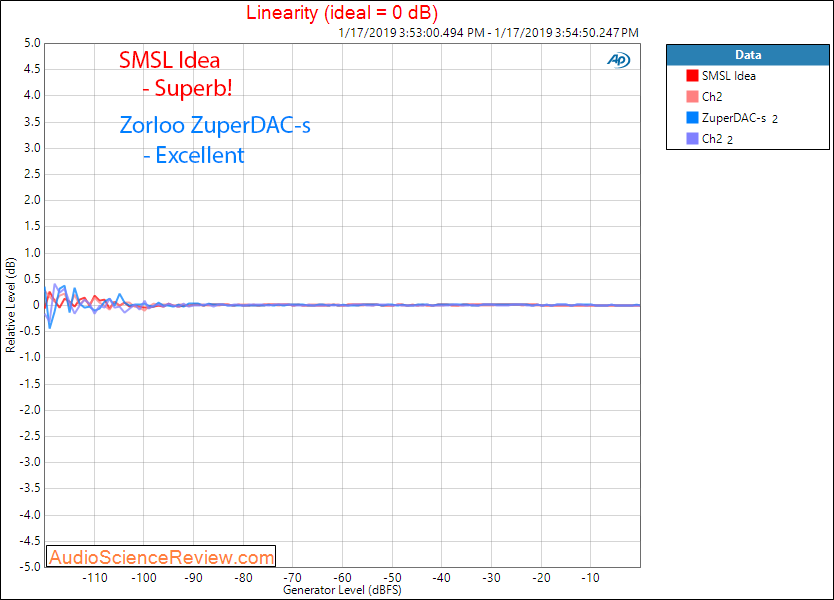The height and width of the screenshot is (600, 834).
Task: Click the -40 tick on the Generator Level axis
Action: point(441,578)
